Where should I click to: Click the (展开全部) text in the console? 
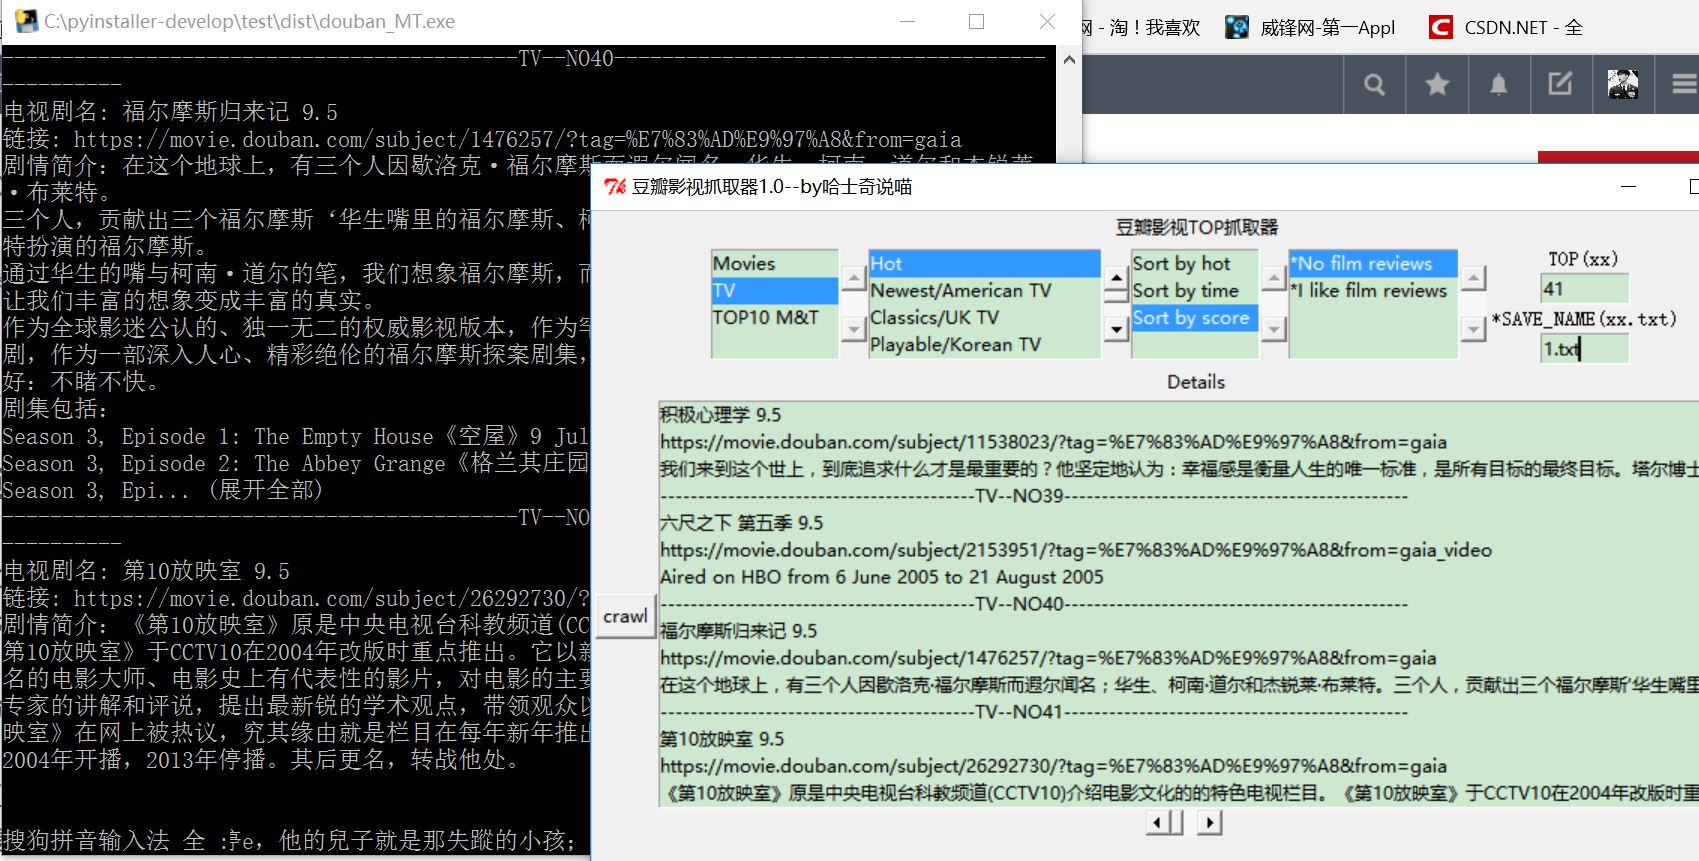point(265,491)
